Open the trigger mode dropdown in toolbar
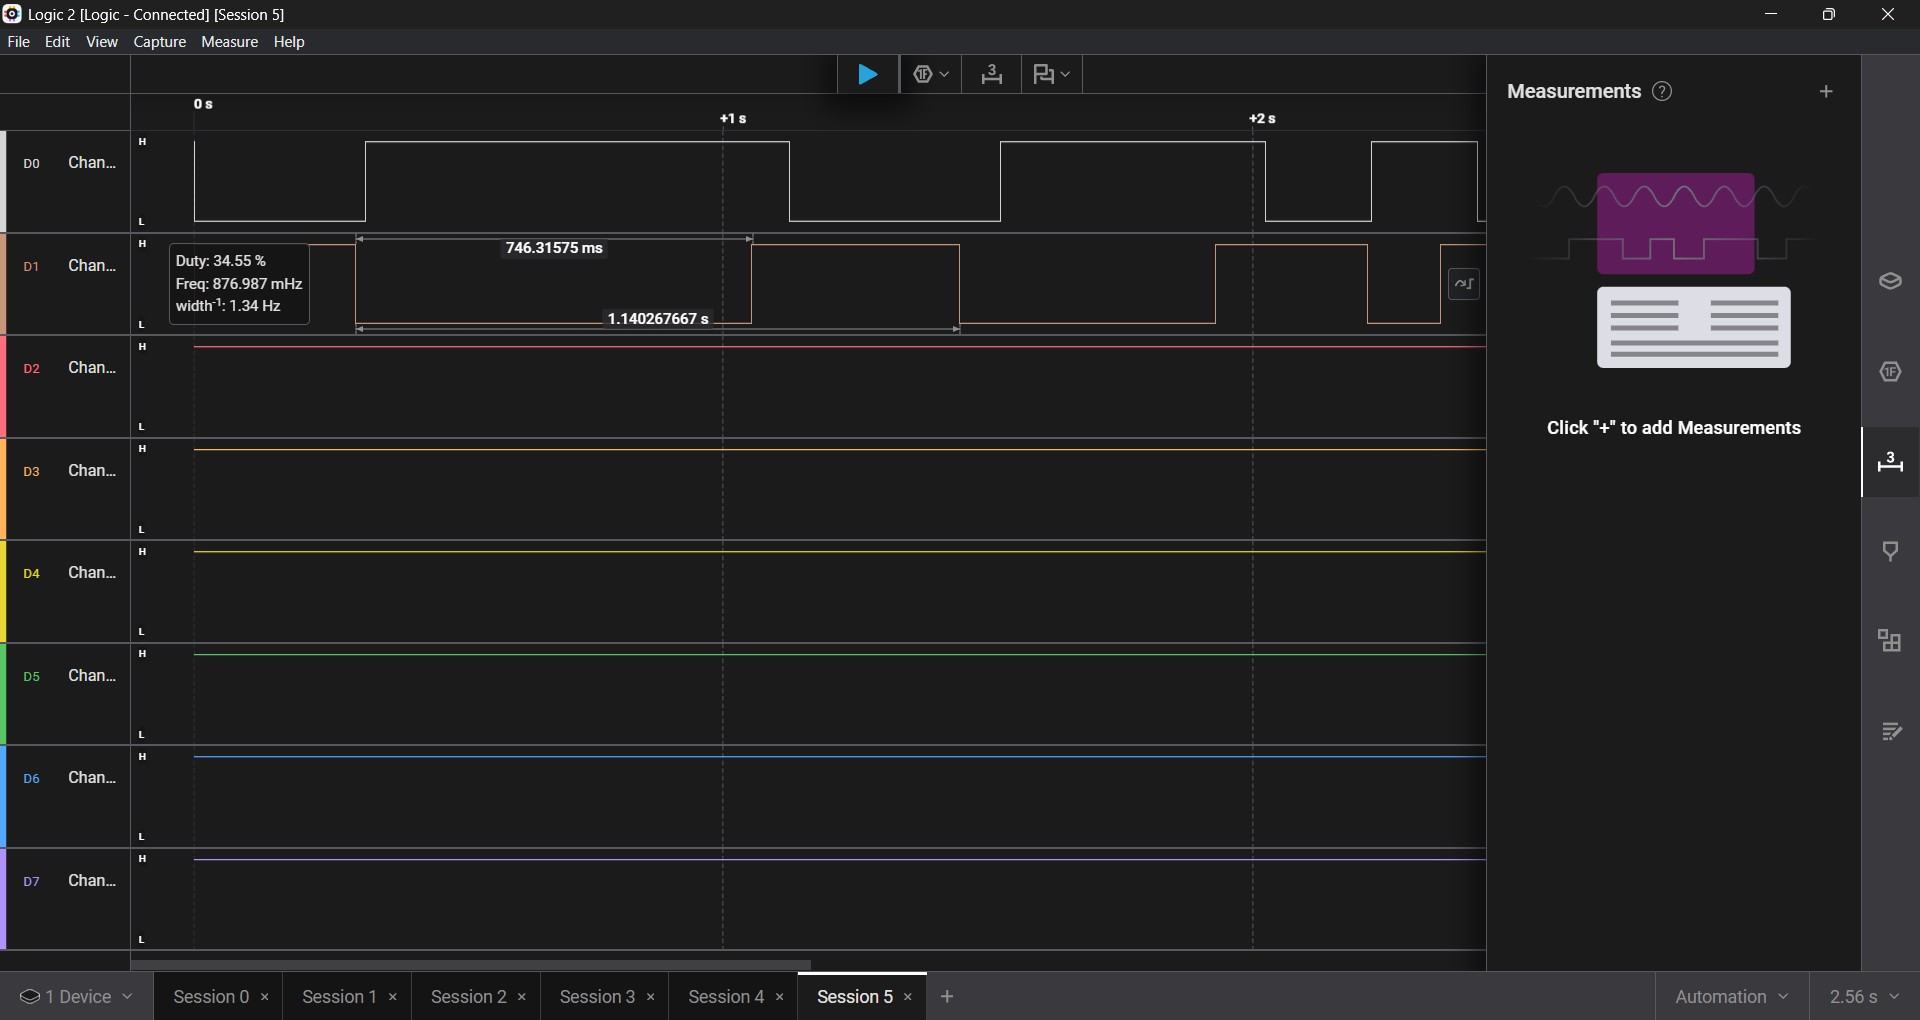The width and height of the screenshot is (1920, 1020). pyautogui.click(x=931, y=74)
